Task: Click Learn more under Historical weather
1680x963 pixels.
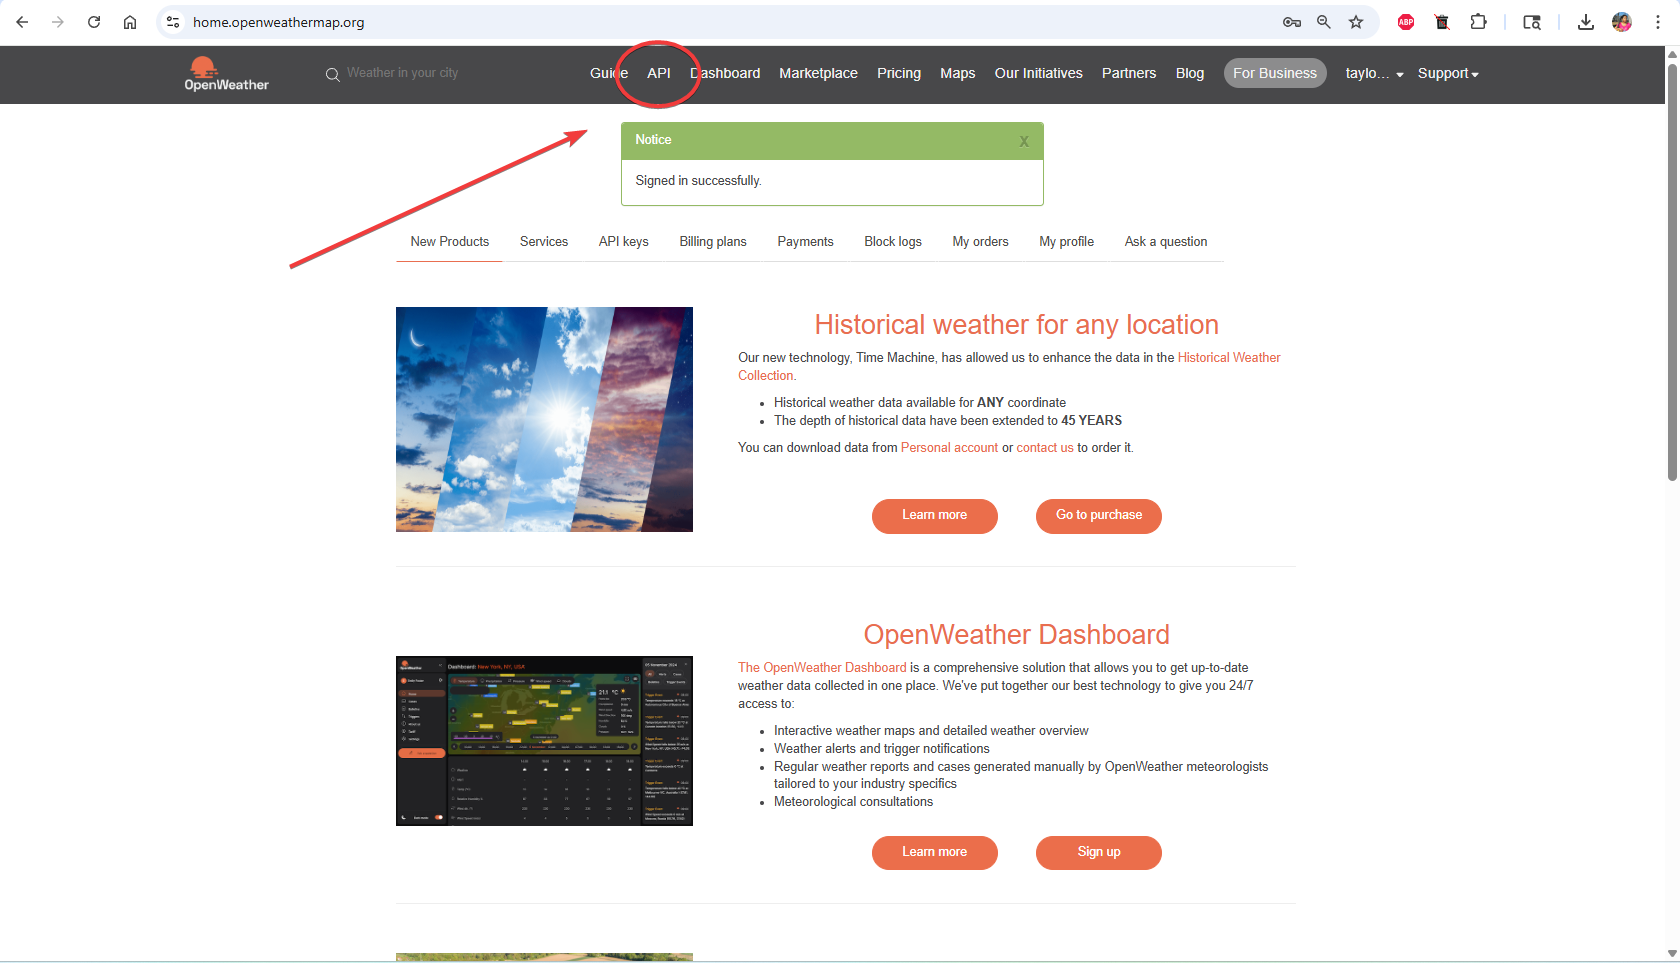Action: [935, 516]
